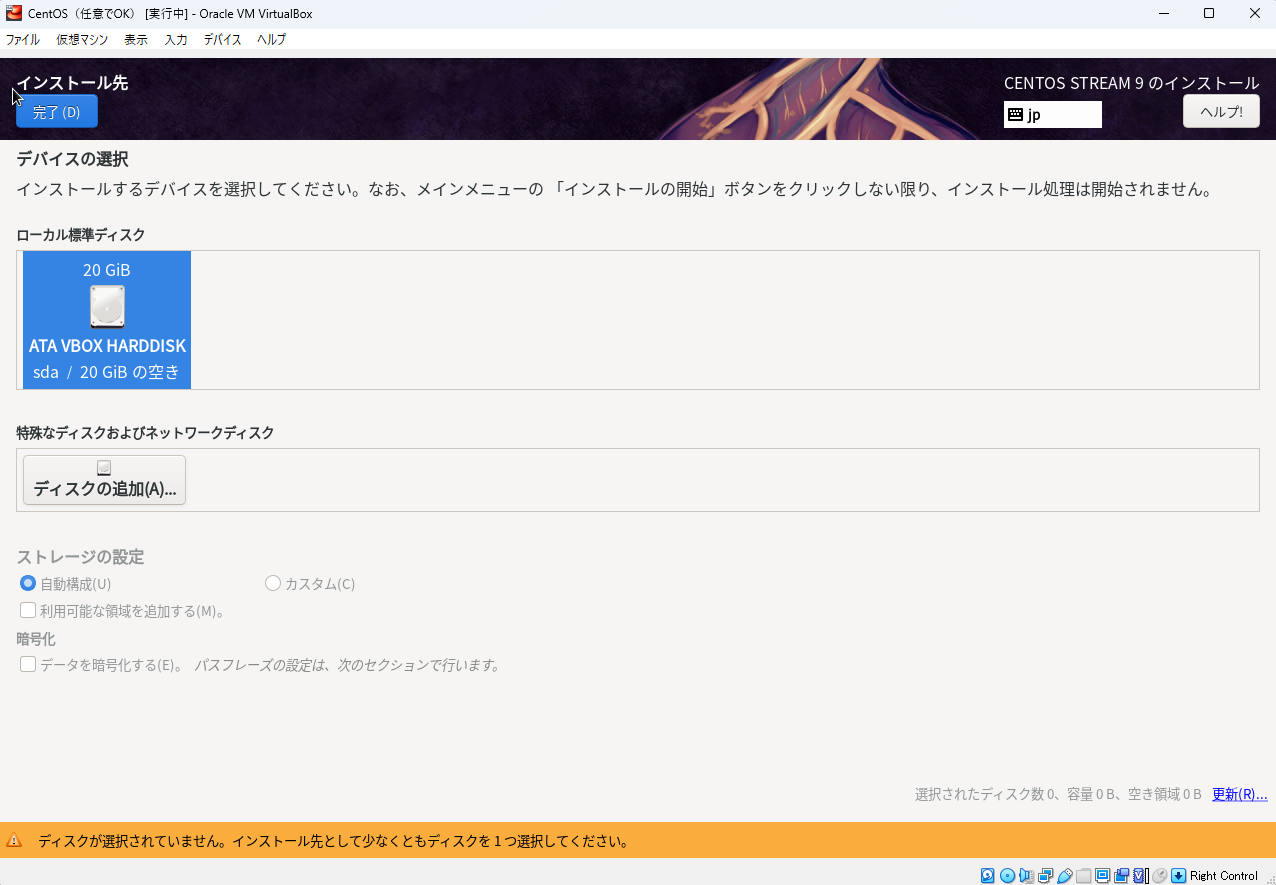Click the mouse integration status icon
Image resolution: width=1276 pixels, height=885 pixels.
1160,875
